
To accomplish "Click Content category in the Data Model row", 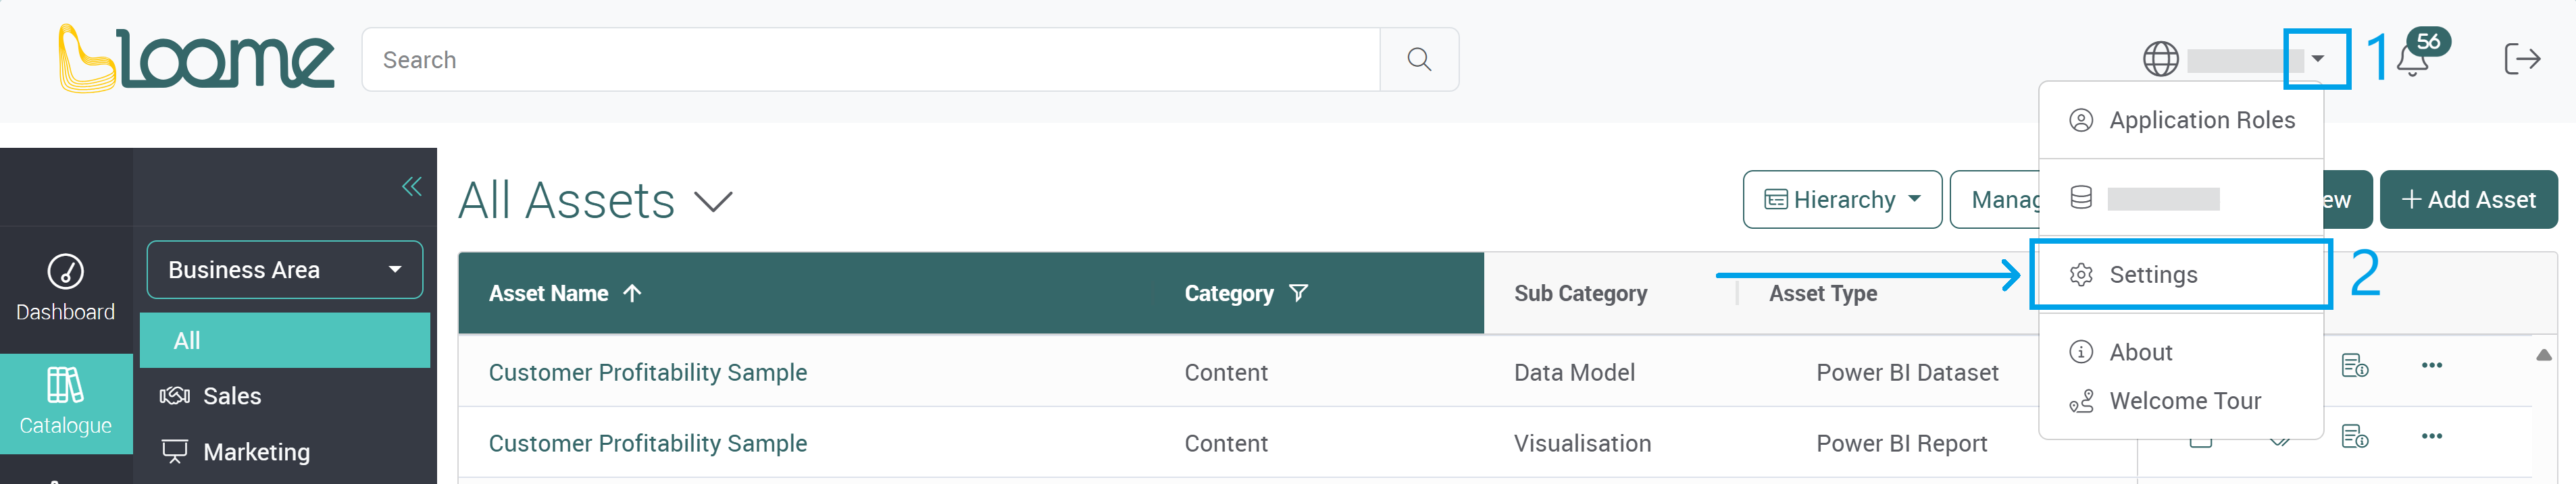I will click(x=1226, y=372).
